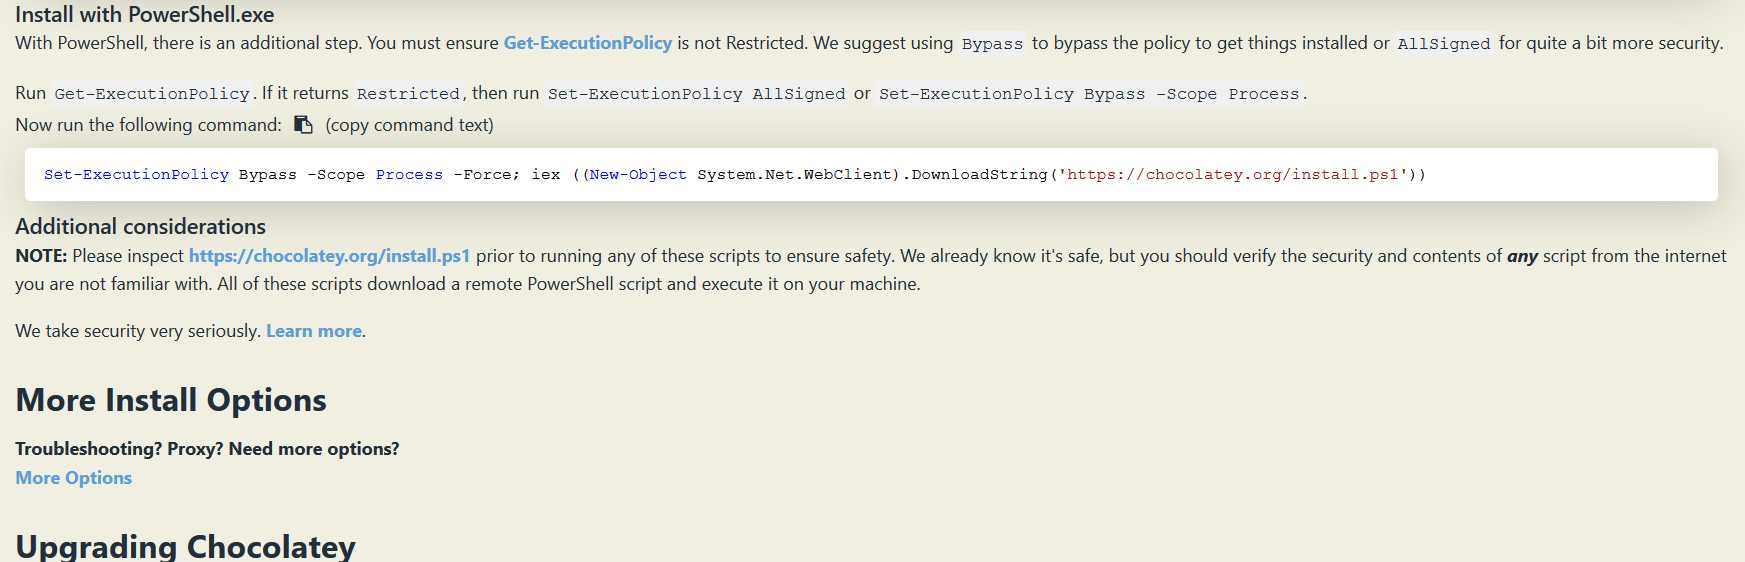
Task: Click the 'Install with PowerShell.exe' heading
Action: coord(145,15)
